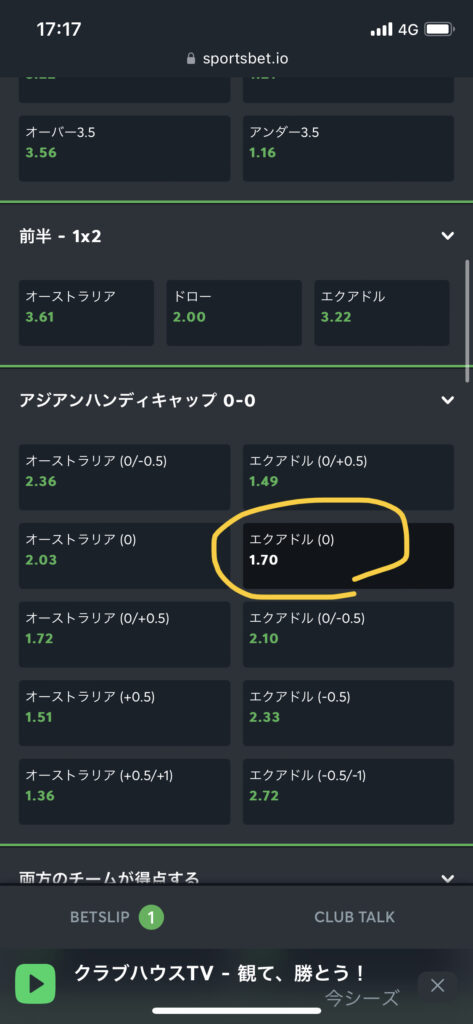Image resolution: width=473 pixels, height=1024 pixels.
Task: Tap the lock icon beside sportsbet.io
Action: click(191, 59)
